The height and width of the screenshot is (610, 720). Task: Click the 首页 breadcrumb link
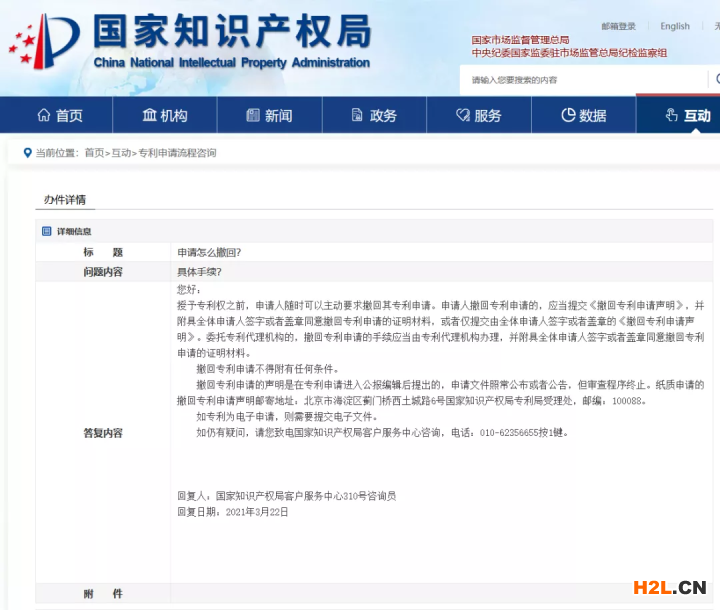pos(95,153)
